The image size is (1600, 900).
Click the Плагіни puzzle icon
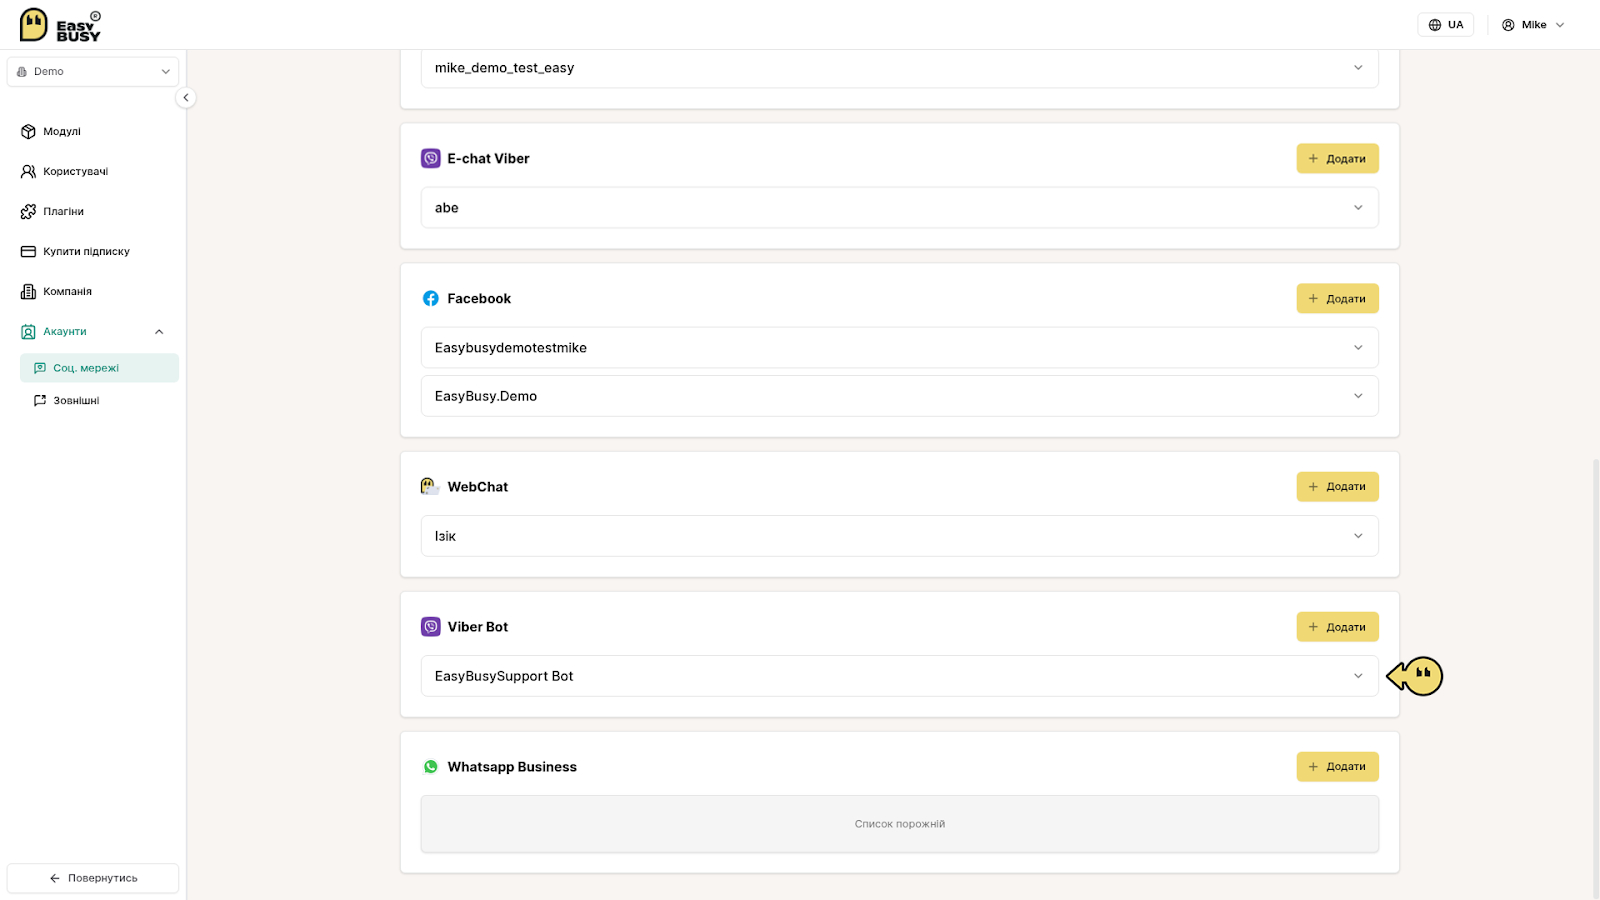pyautogui.click(x=28, y=212)
